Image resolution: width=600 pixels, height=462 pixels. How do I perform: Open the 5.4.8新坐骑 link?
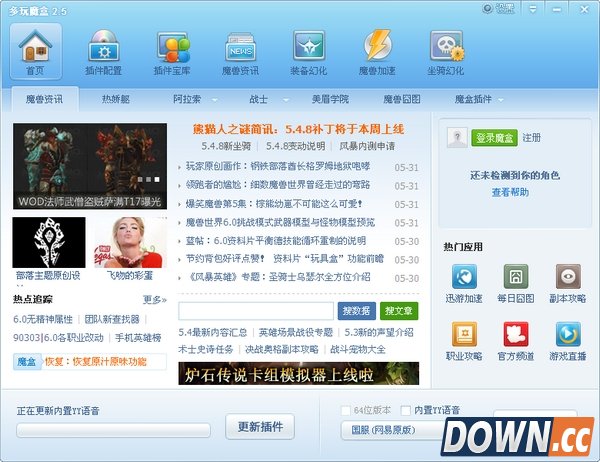226,146
